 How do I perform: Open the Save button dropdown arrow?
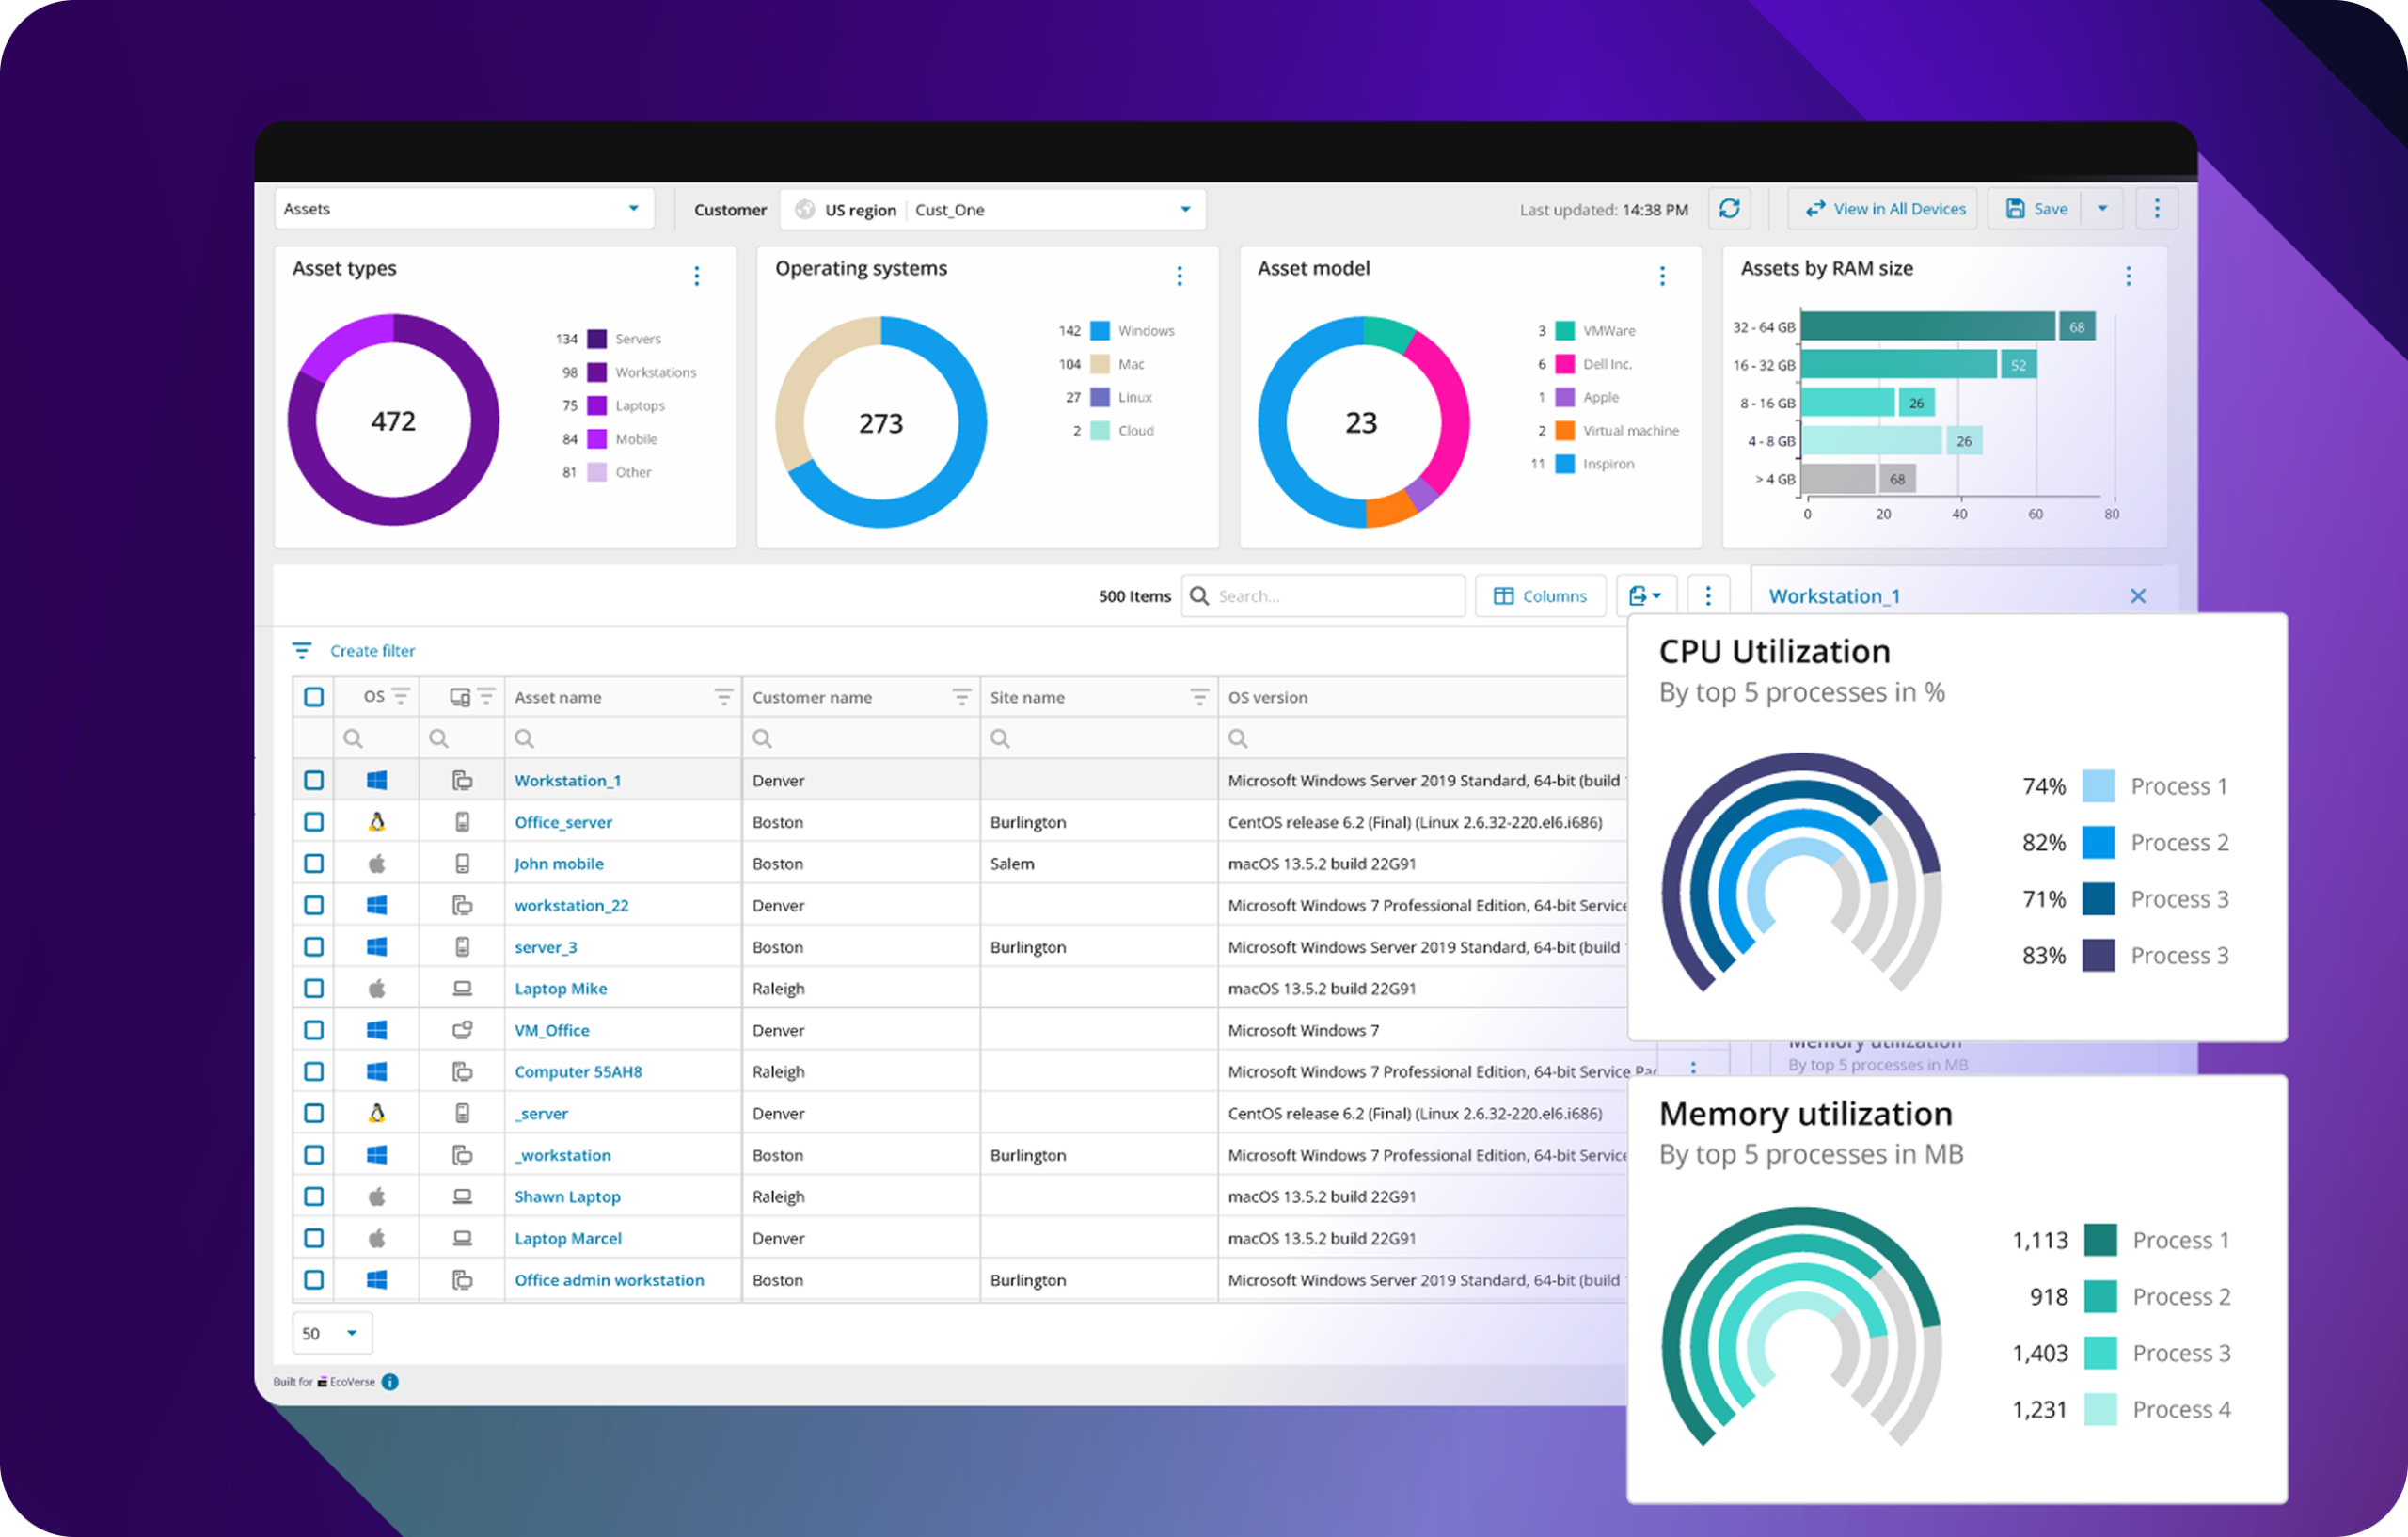2102,209
